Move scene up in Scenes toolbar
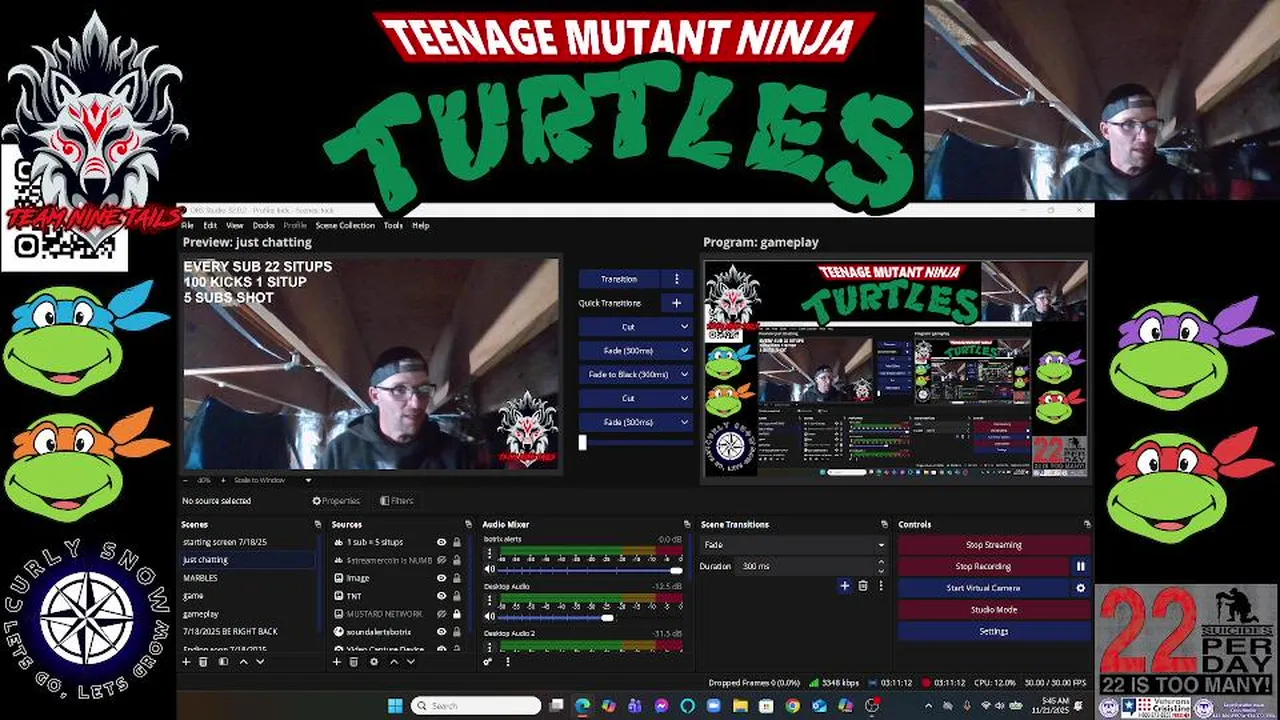The width and height of the screenshot is (1280, 720). (243, 662)
